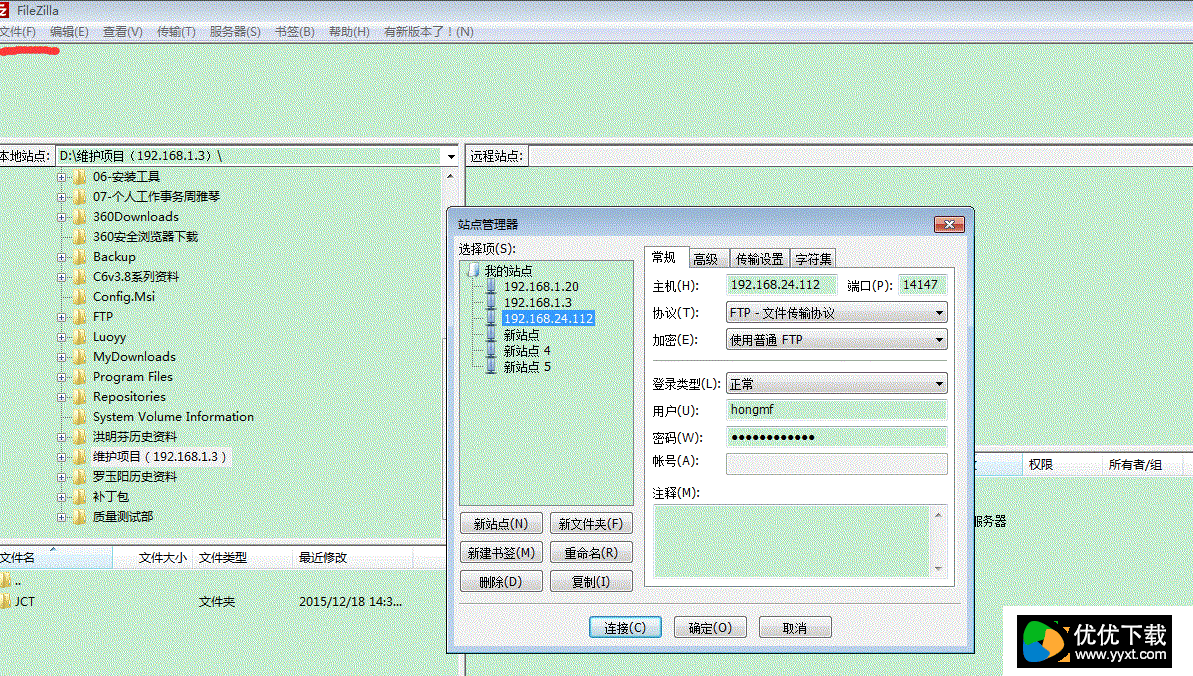Click the FTP folder icon
Image resolution: width=1193 pixels, height=676 pixels.
(x=79, y=317)
